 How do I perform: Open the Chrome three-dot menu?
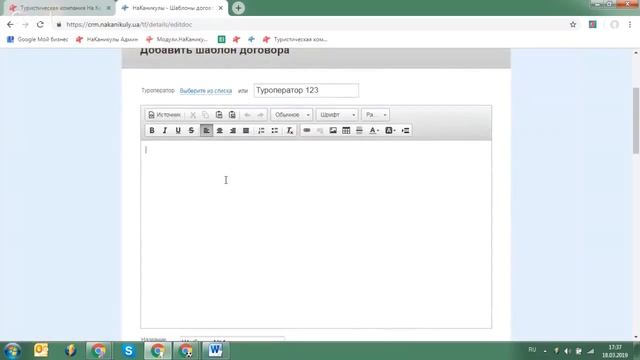point(630,24)
